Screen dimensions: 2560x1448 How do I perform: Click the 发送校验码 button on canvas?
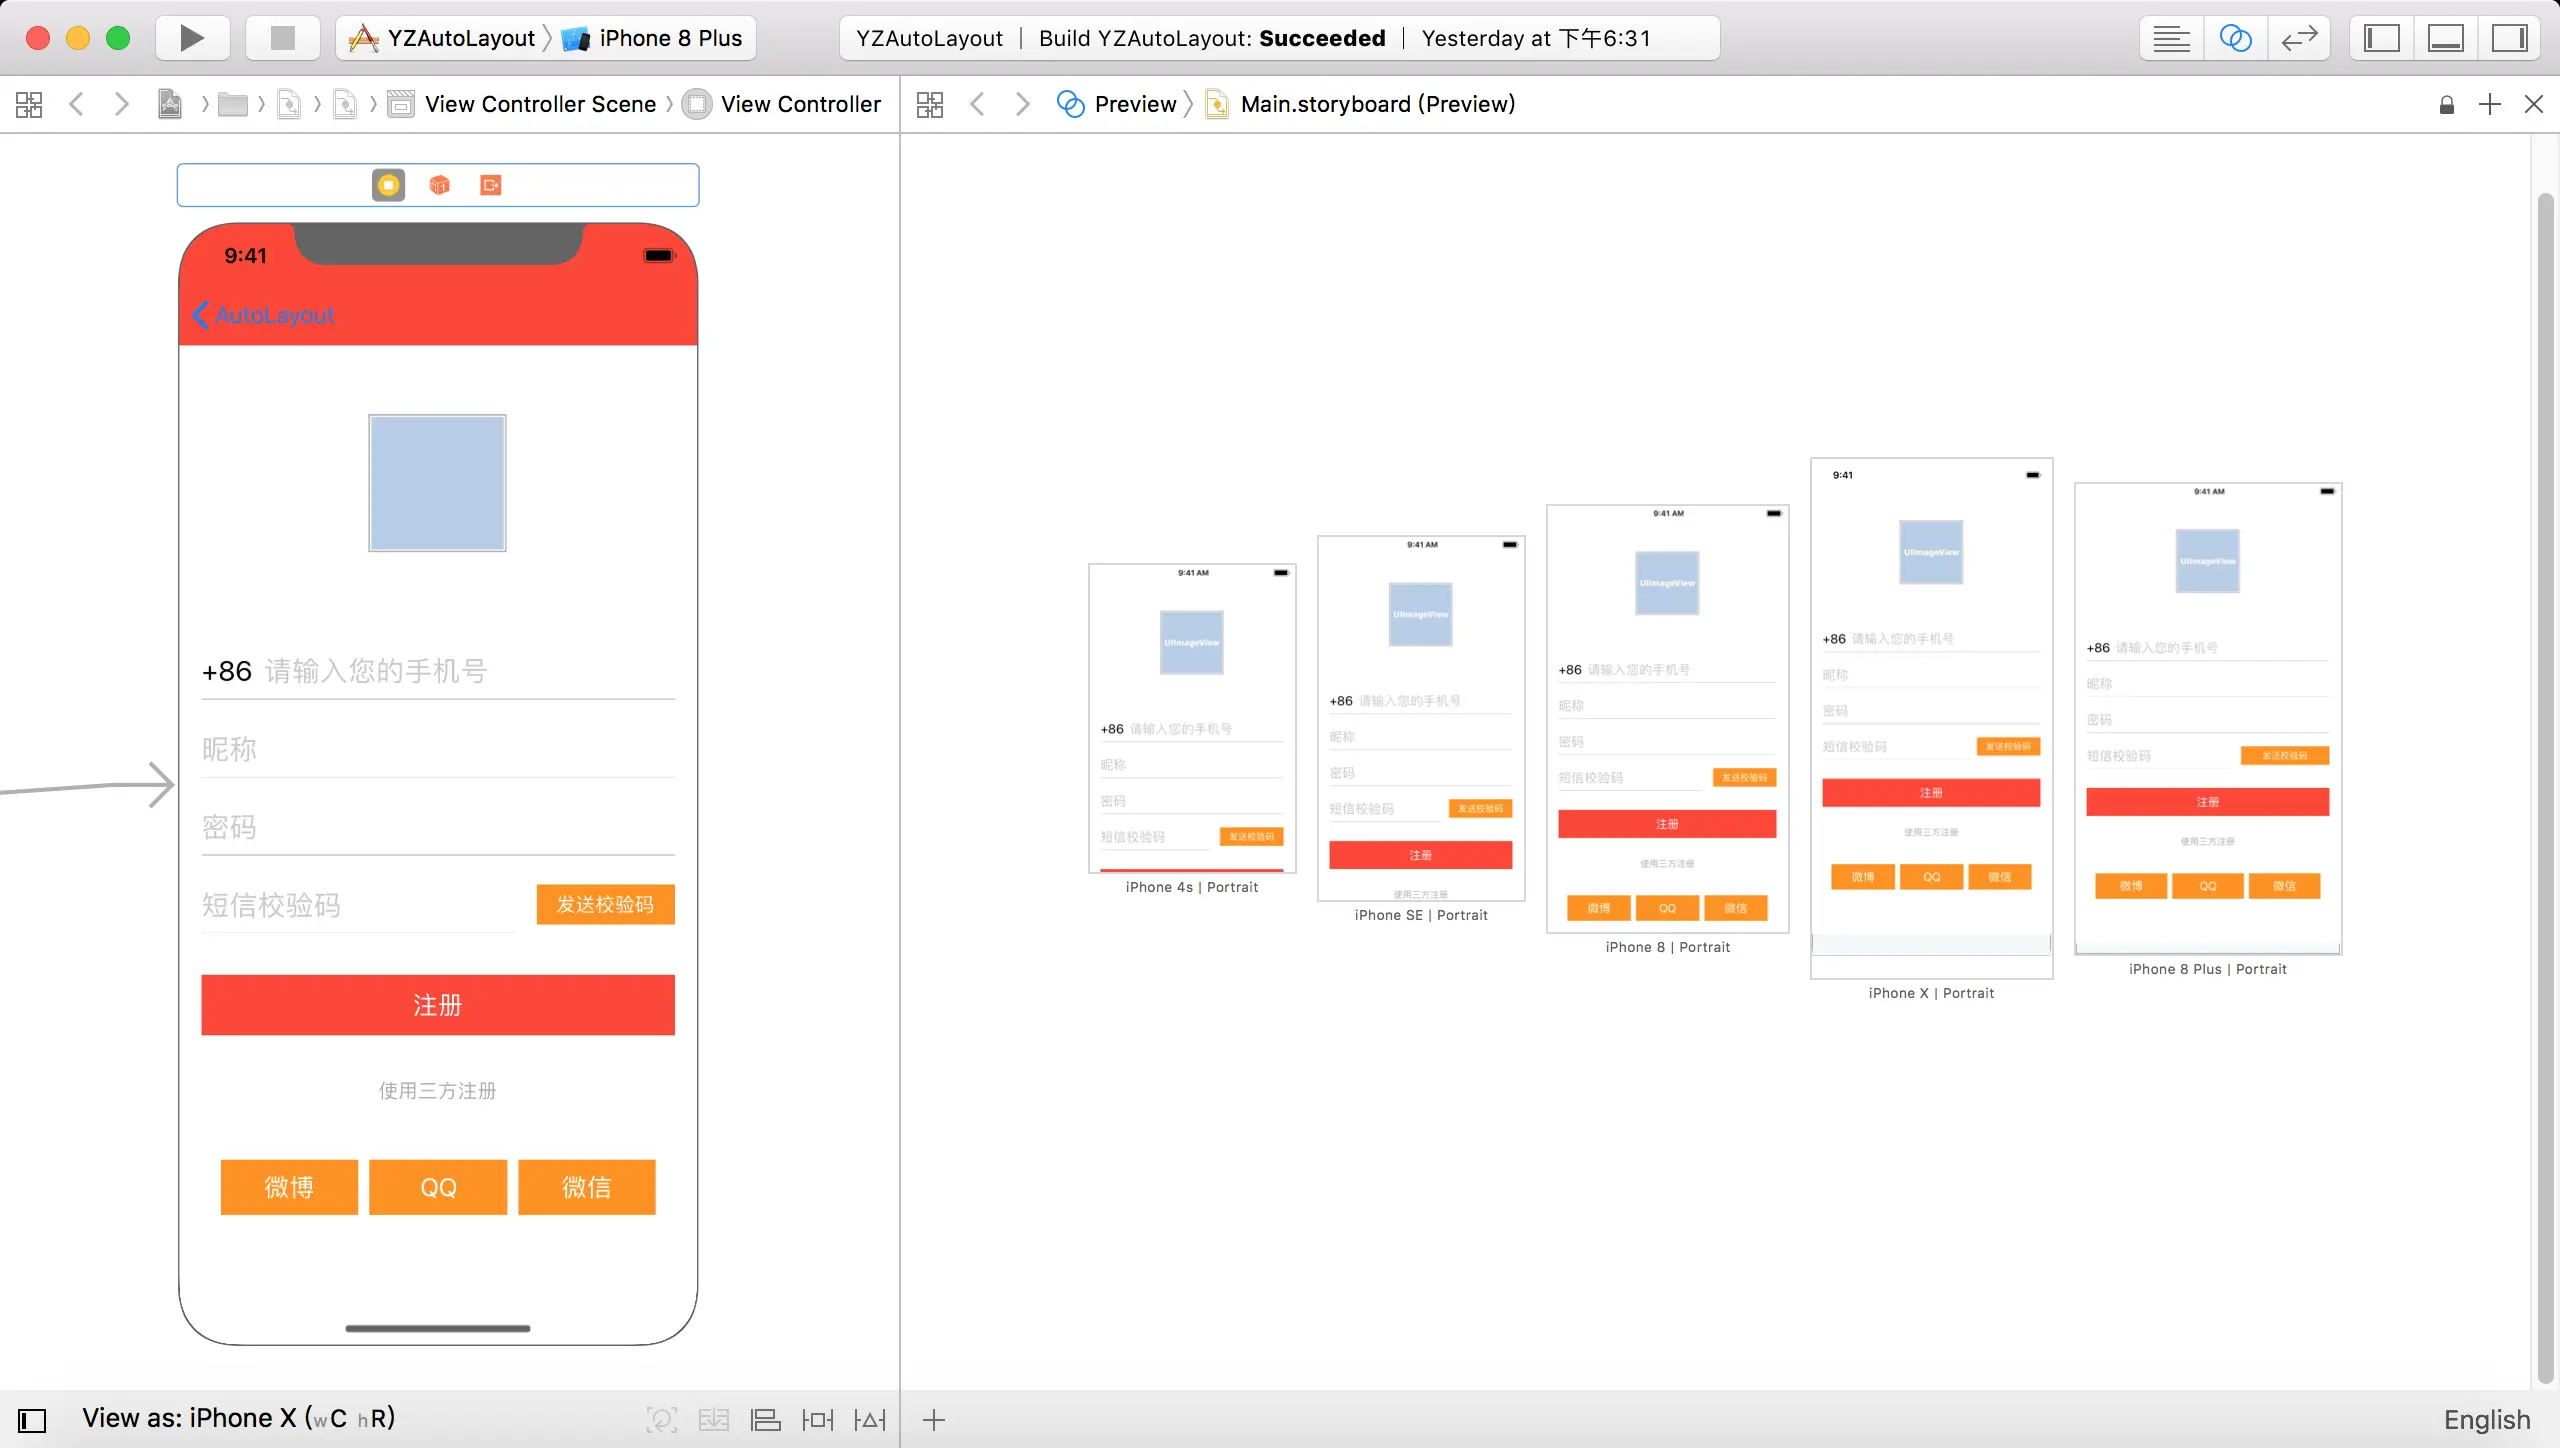(605, 904)
